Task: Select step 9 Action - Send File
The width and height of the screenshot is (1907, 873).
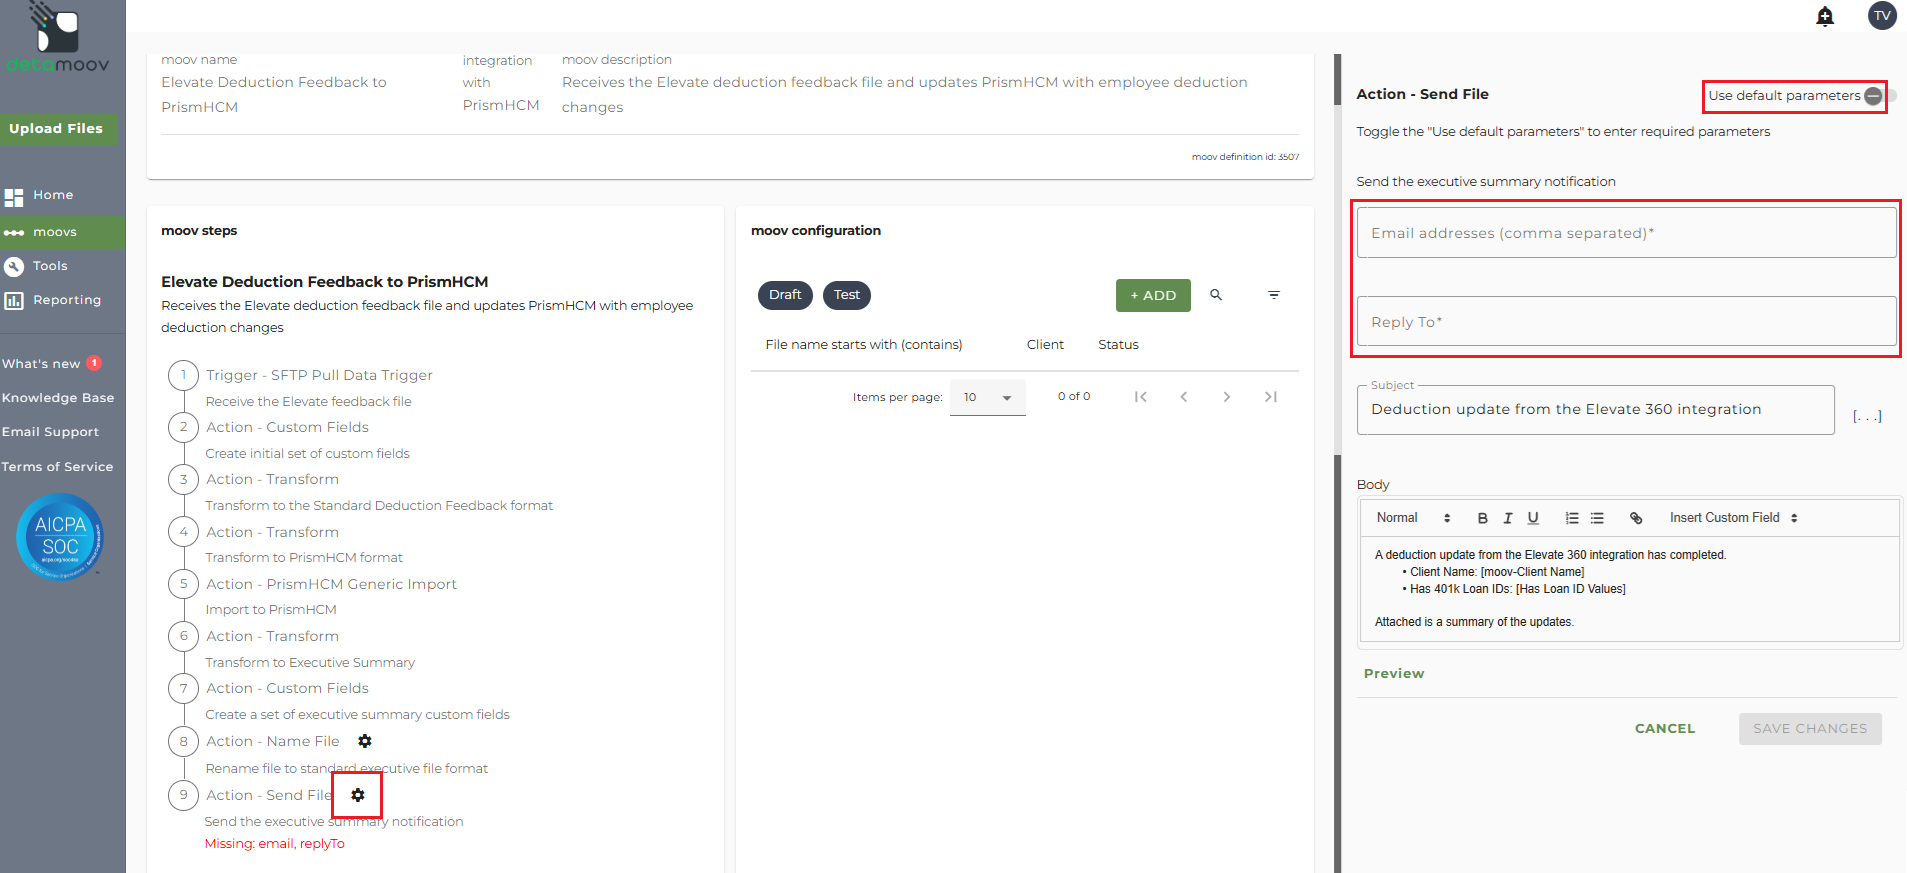Action: coord(268,796)
